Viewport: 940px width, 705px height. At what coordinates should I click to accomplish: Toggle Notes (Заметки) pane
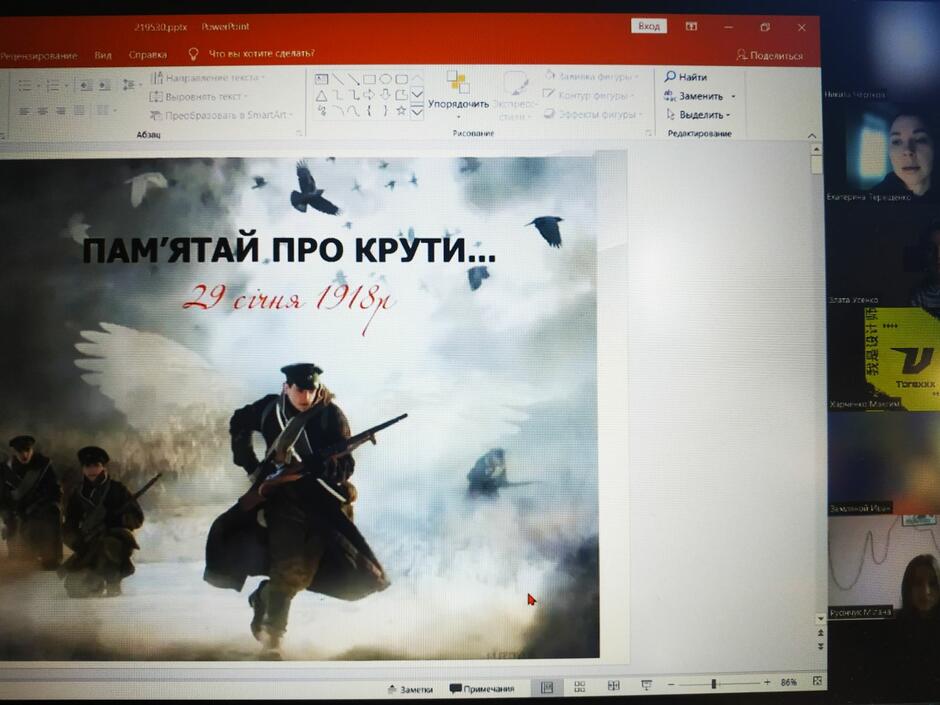click(x=410, y=689)
